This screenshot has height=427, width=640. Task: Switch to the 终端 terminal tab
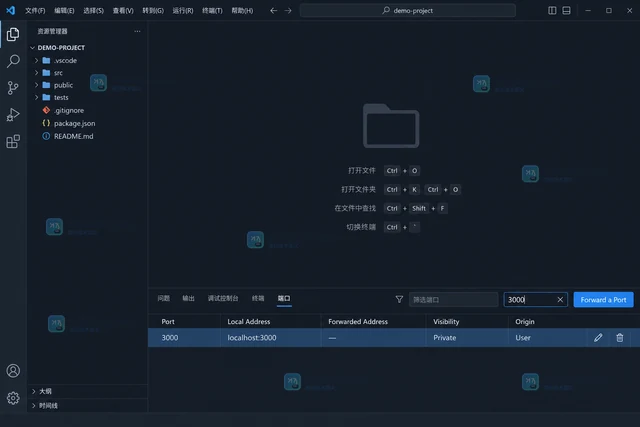[x=258, y=298]
